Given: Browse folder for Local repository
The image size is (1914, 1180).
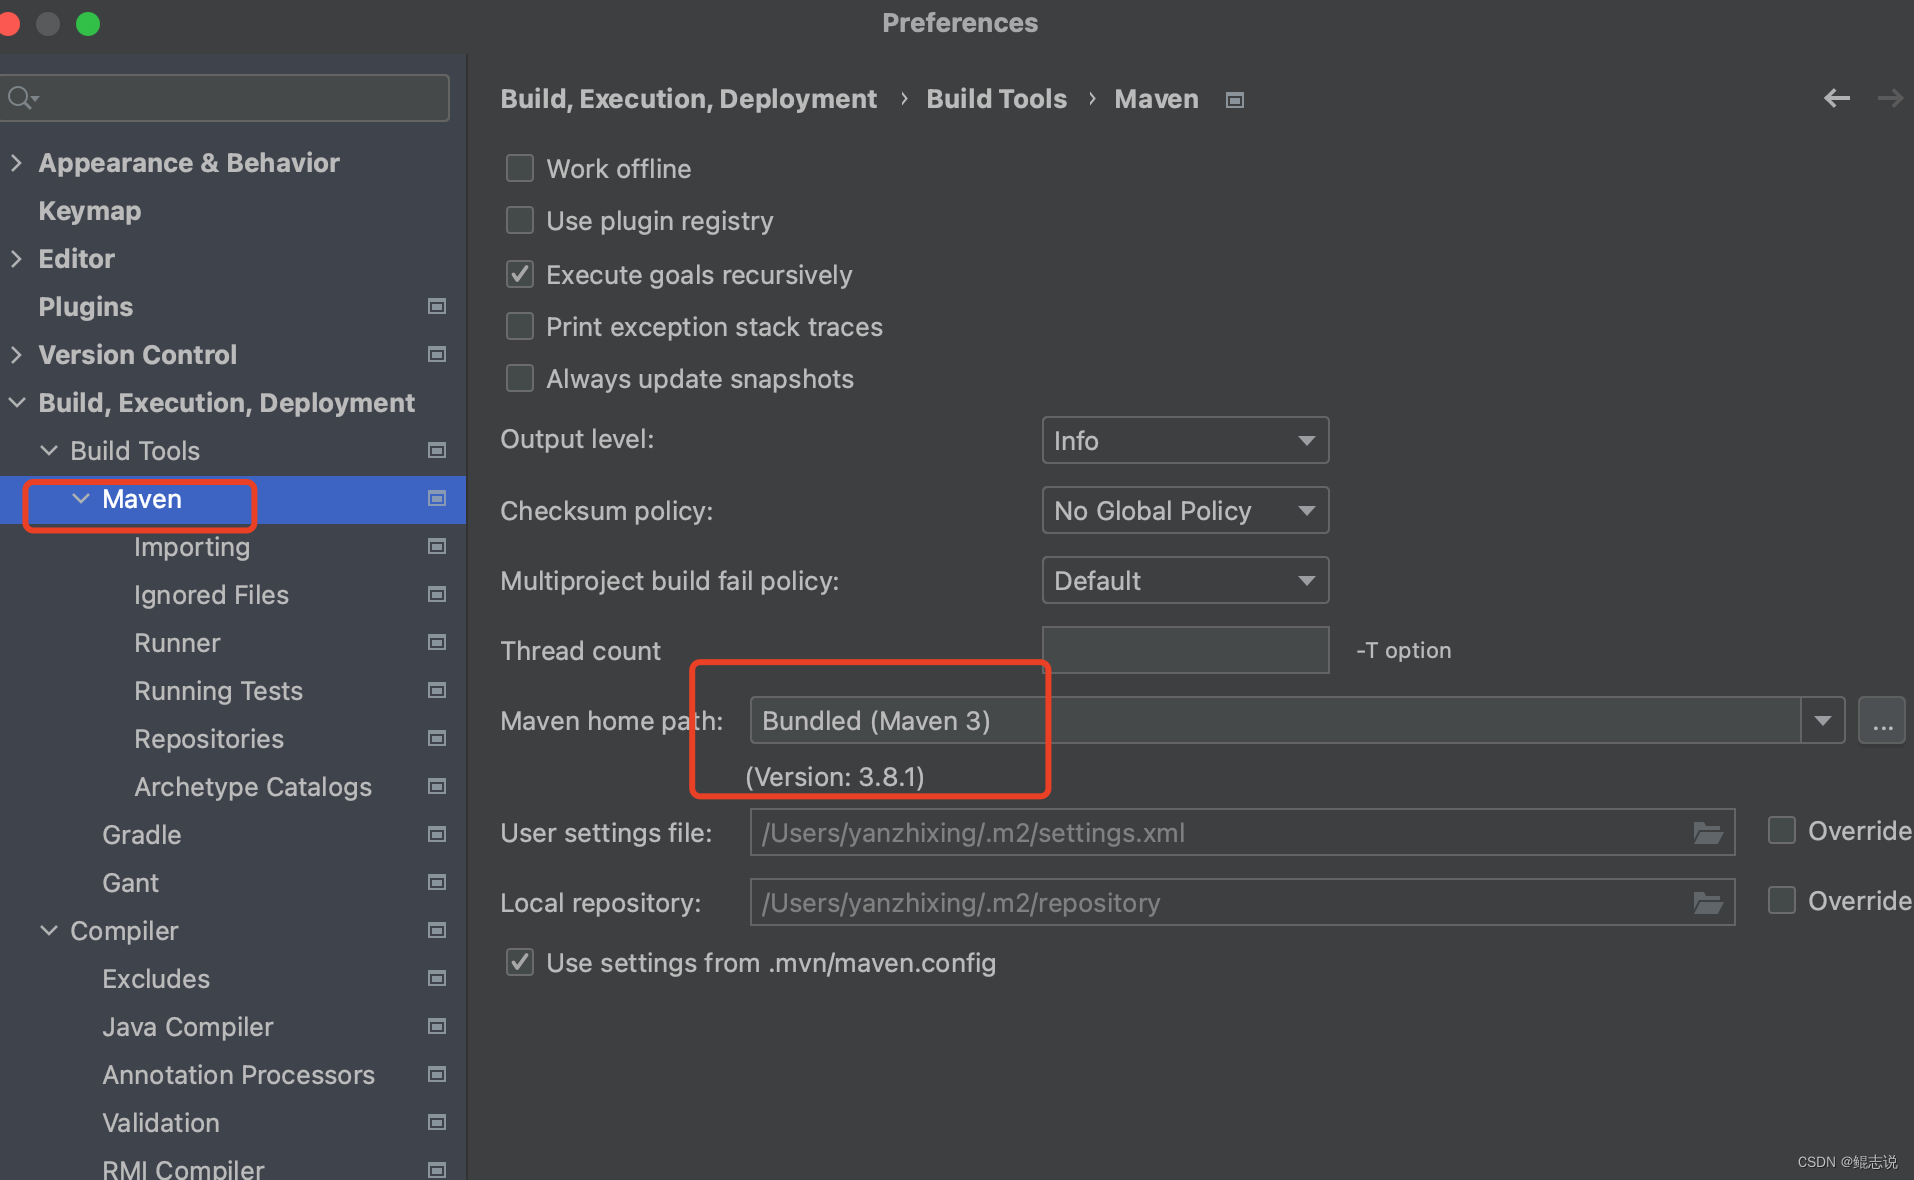Looking at the screenshot, I should 1708,903.
